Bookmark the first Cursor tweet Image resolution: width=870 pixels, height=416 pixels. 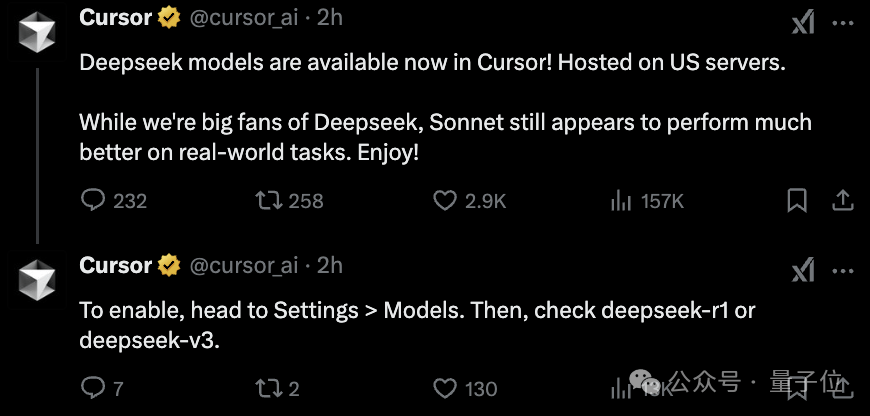click(x=797, y=201)
